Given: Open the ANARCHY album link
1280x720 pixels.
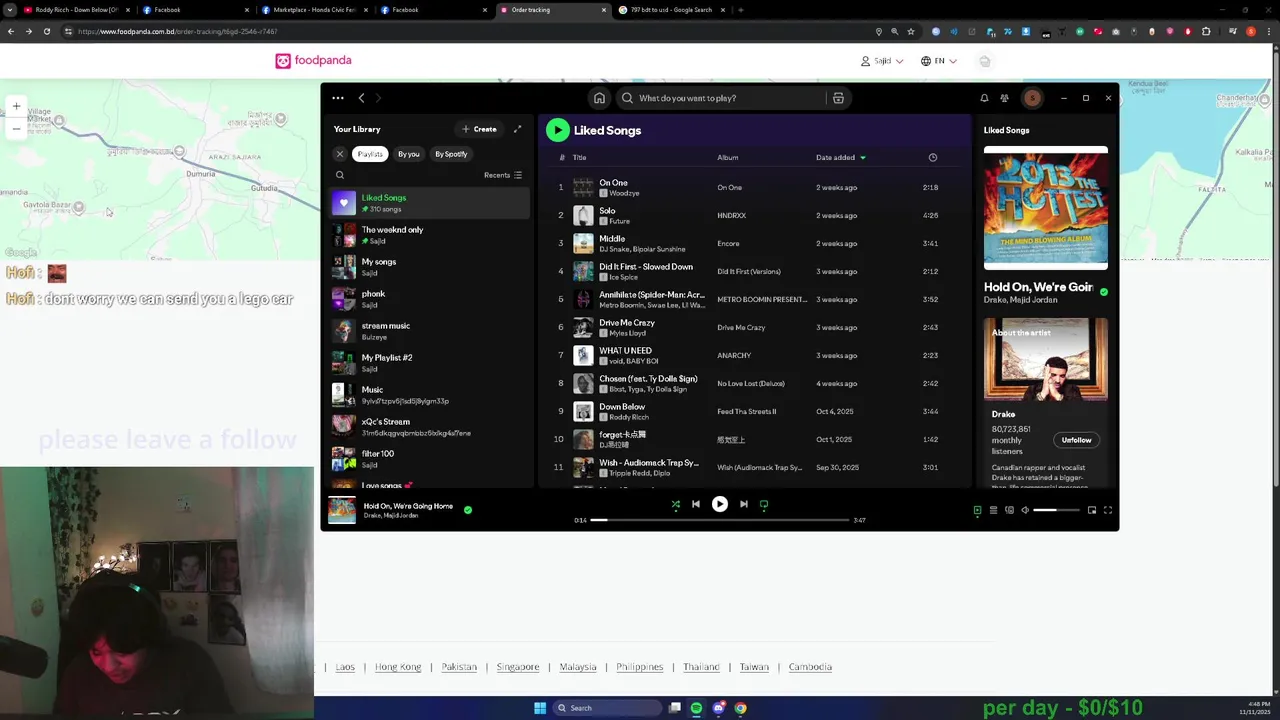Looking at the screenshot, I should [734, 355].
